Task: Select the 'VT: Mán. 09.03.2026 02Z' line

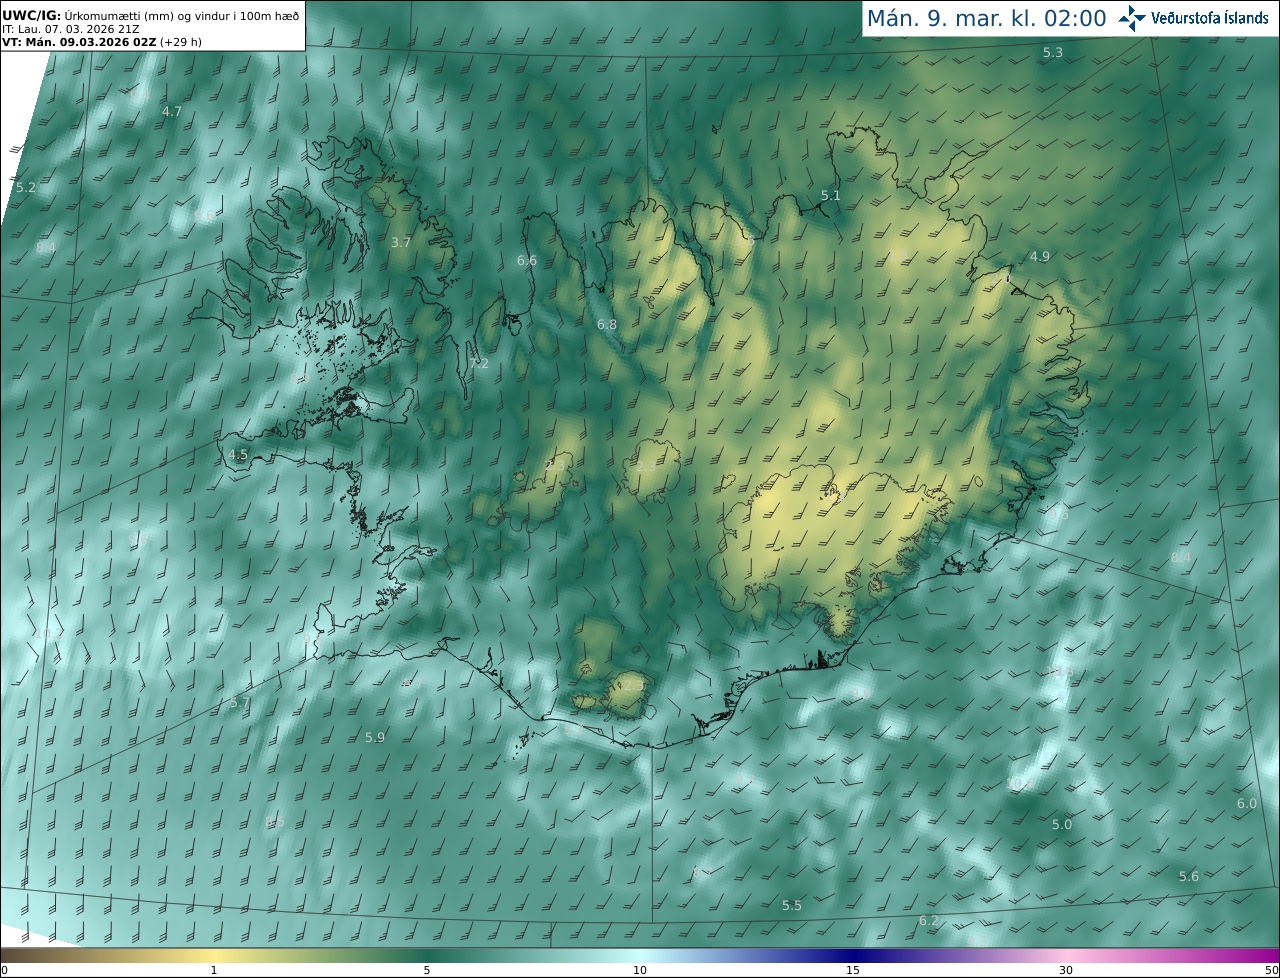Action: point(102,42)
